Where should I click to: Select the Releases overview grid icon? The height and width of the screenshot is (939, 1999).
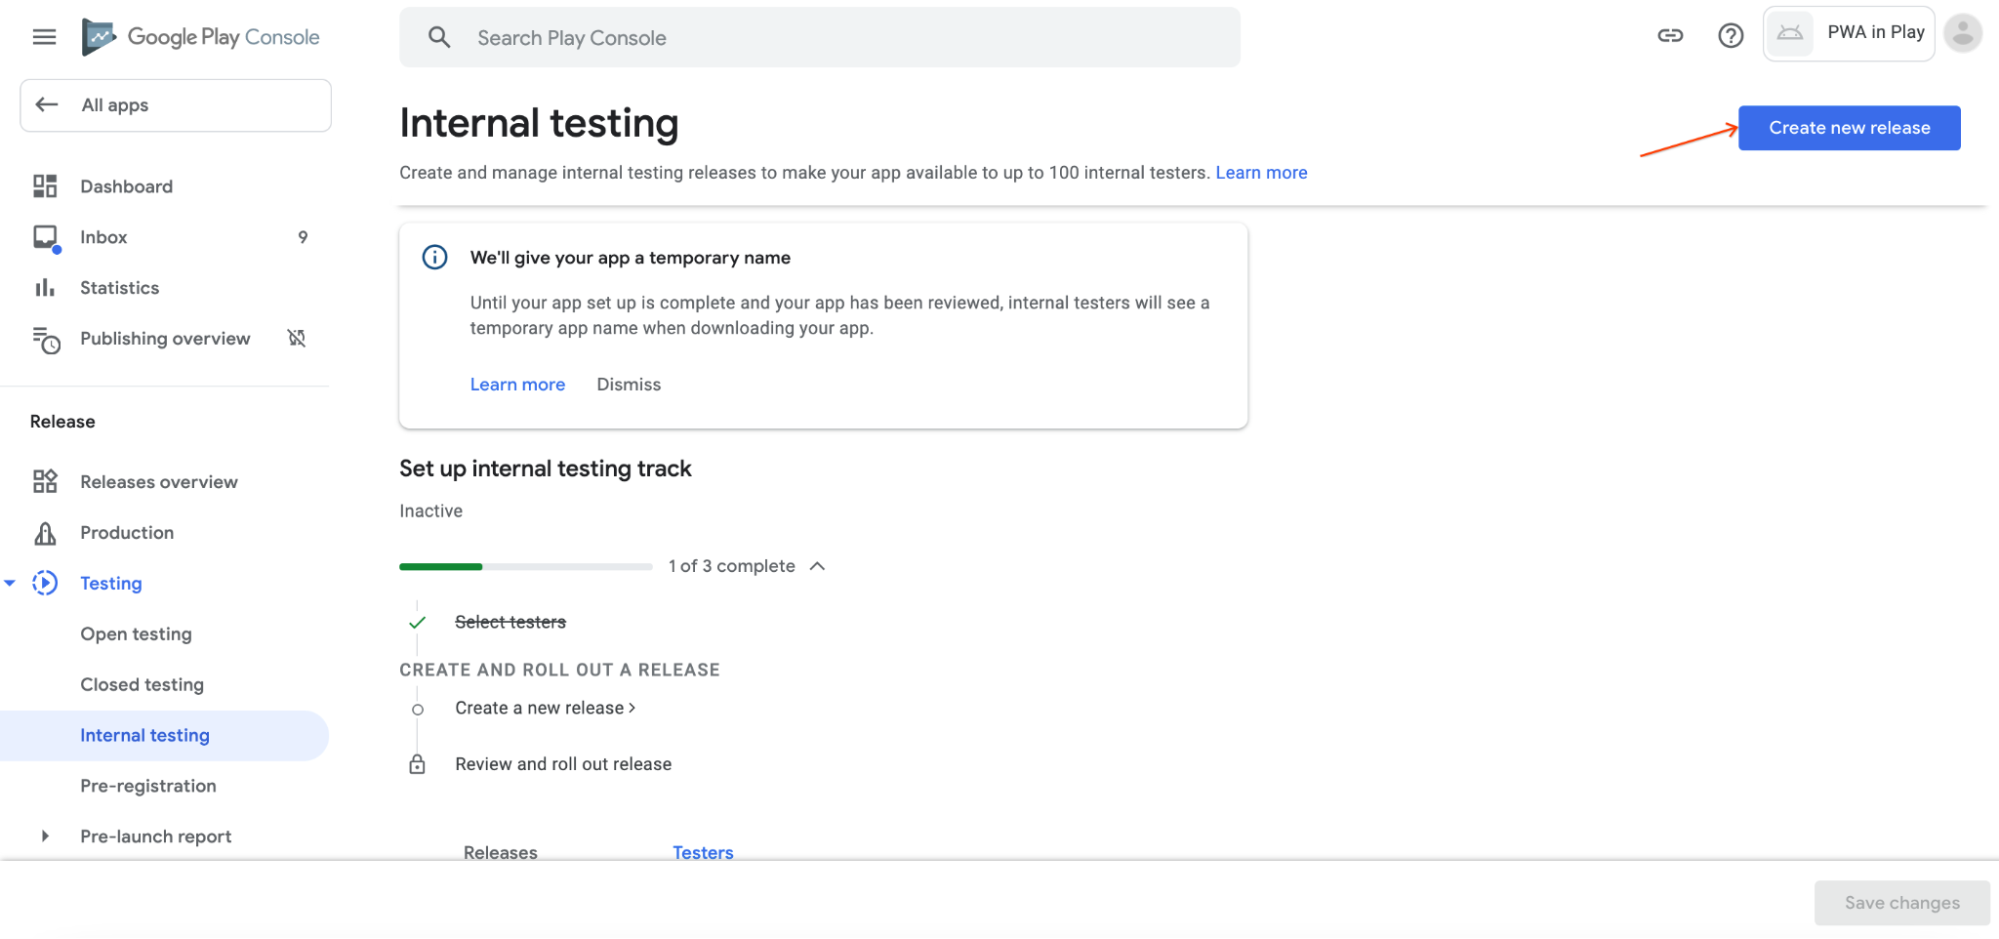click(45, 481)
